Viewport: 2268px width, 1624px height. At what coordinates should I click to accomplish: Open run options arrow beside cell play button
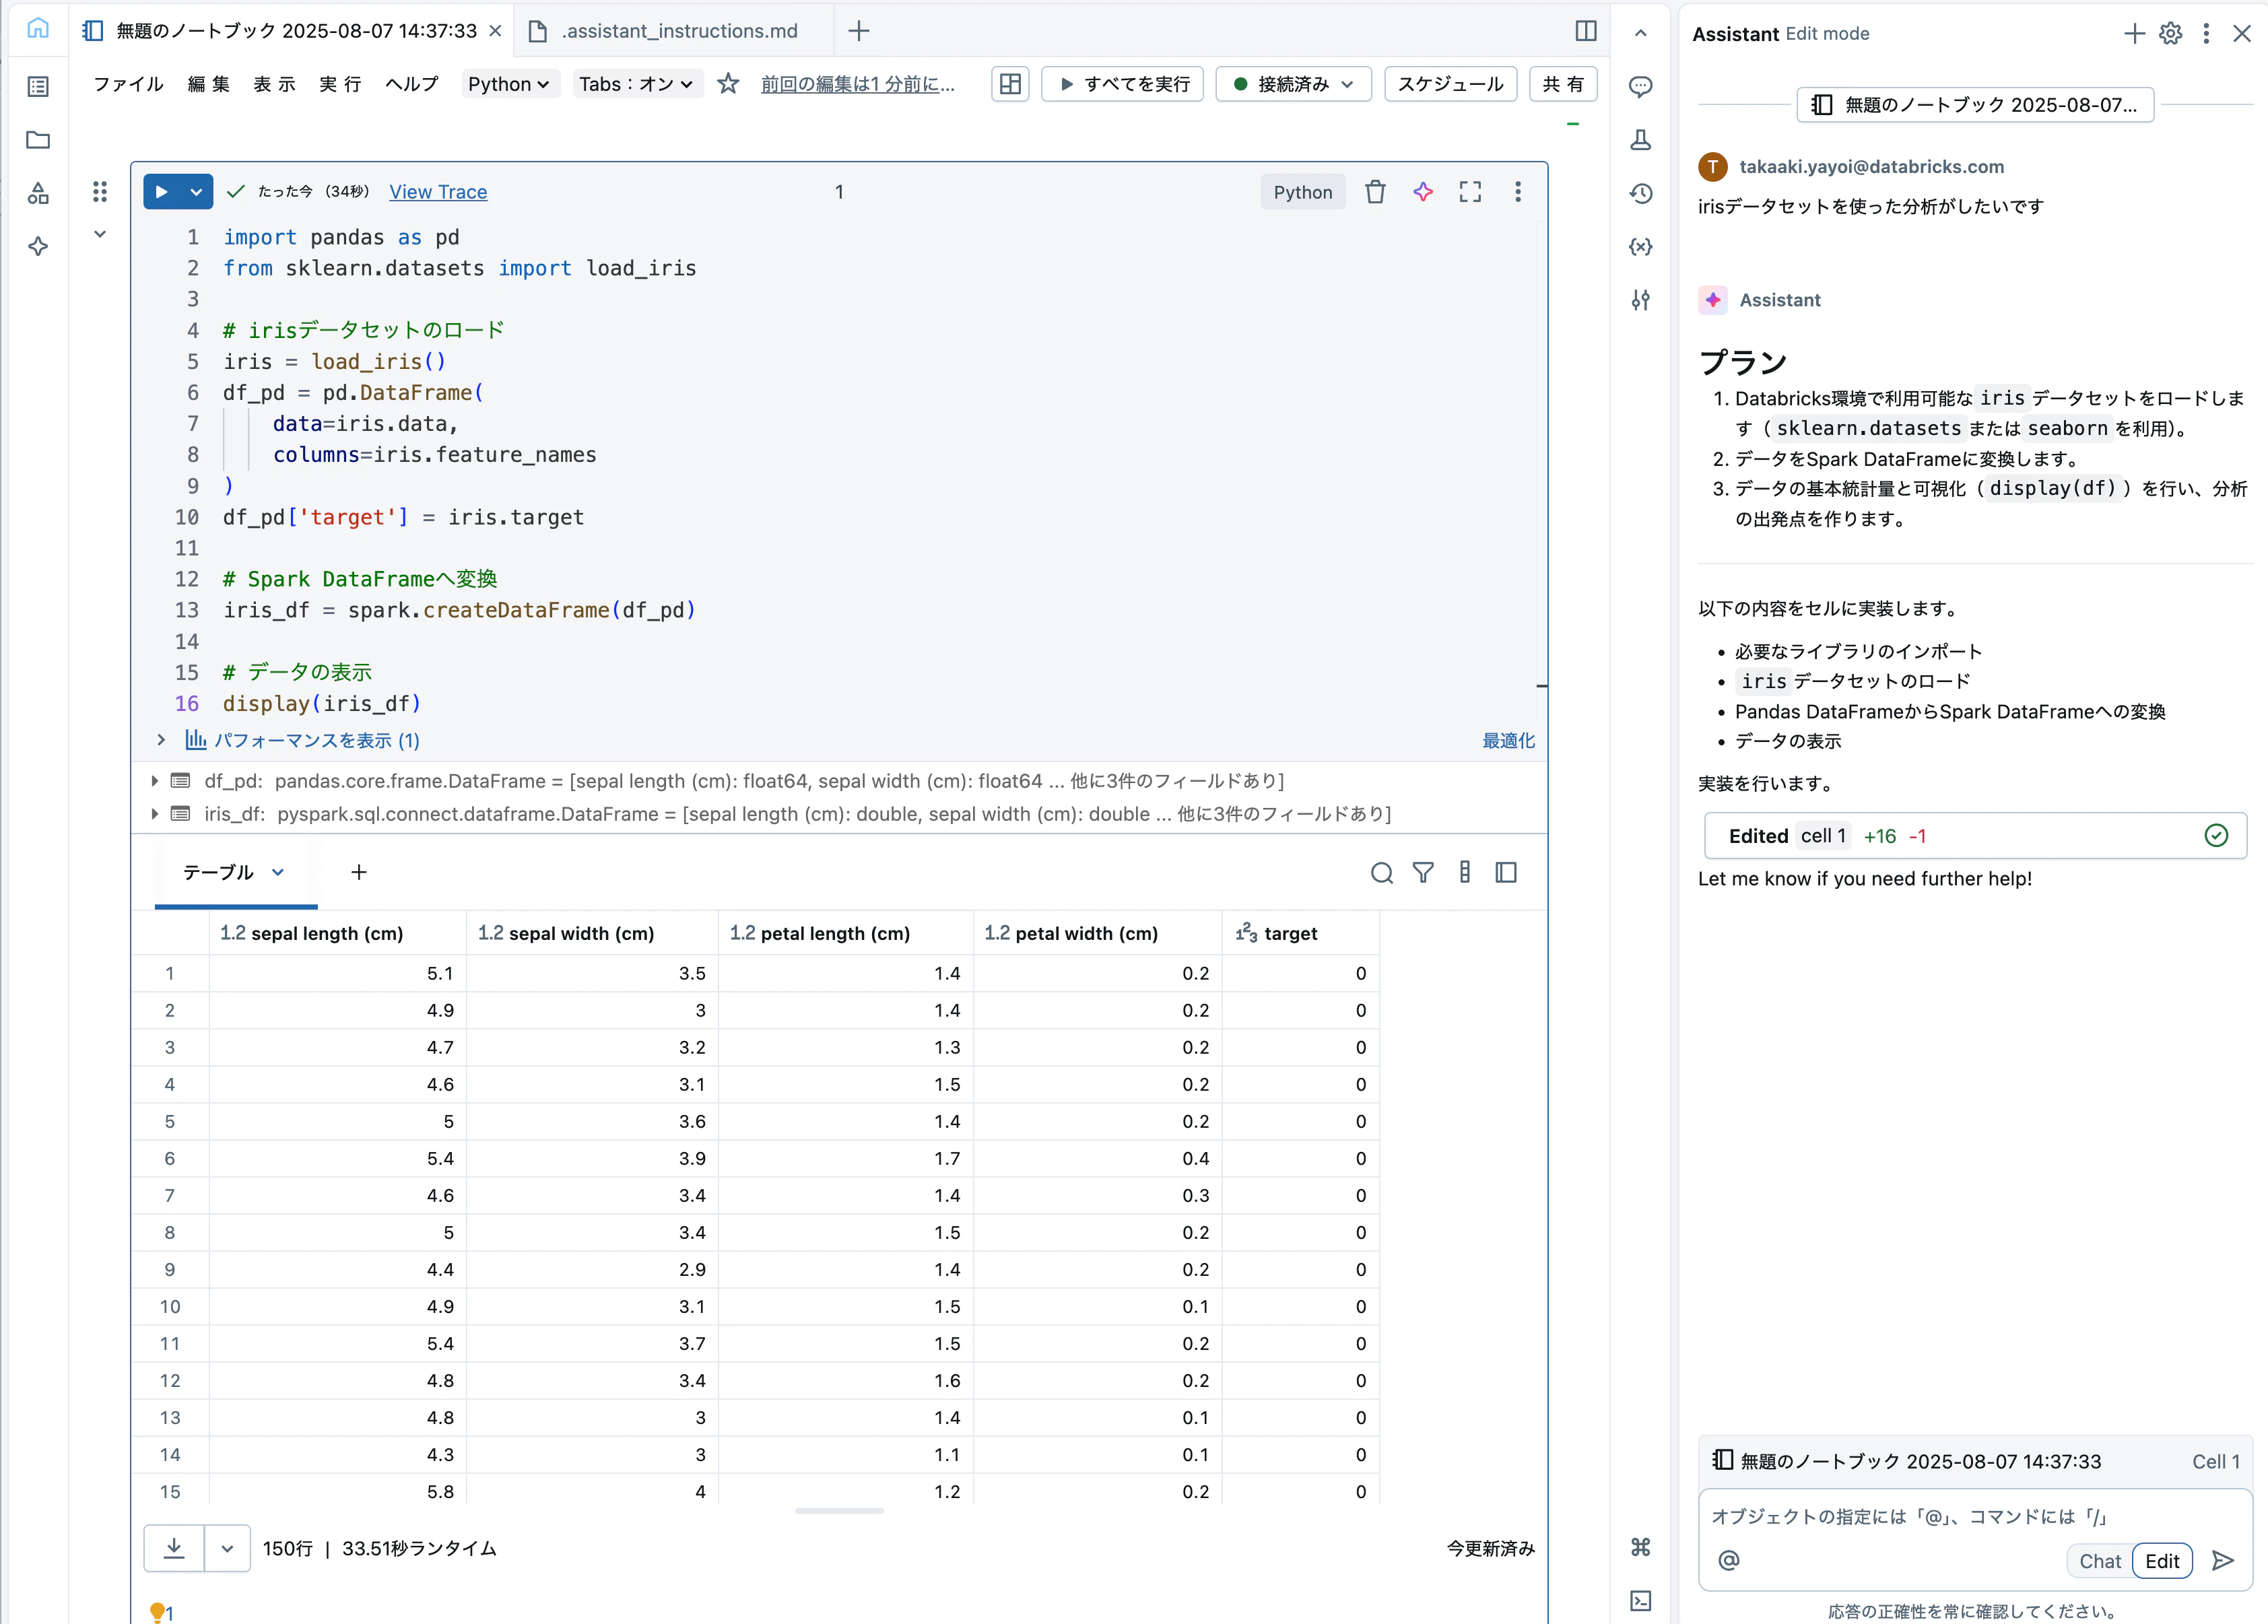pos(197,192)
